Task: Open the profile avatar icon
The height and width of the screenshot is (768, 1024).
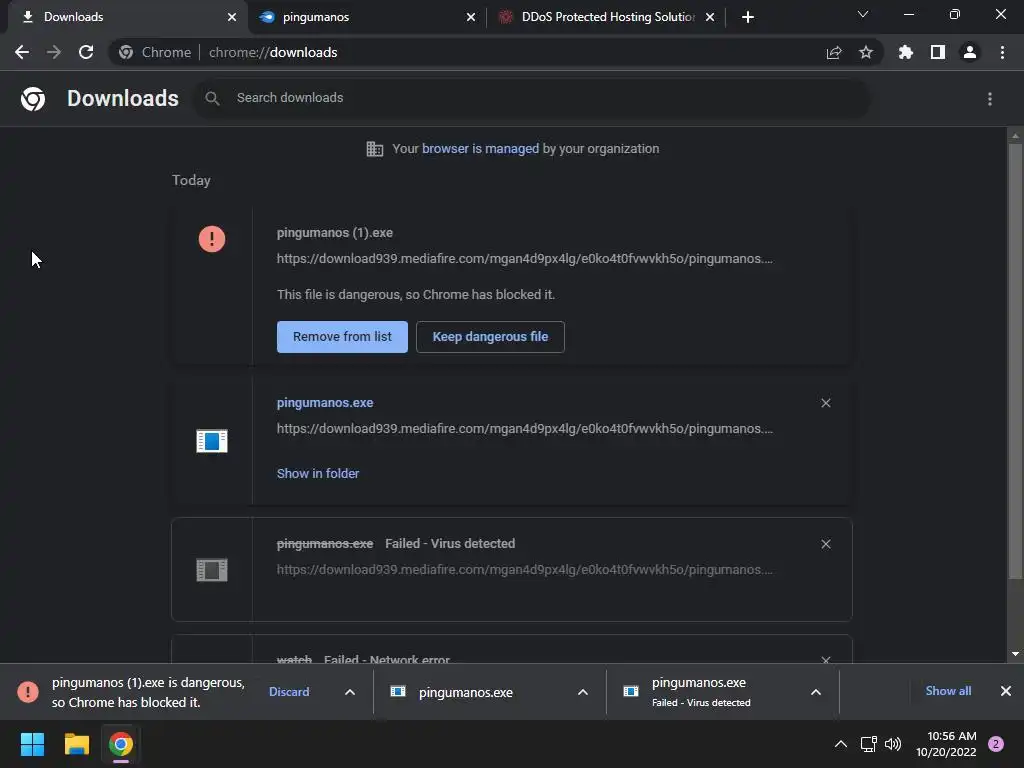Action: pos(970,52)
